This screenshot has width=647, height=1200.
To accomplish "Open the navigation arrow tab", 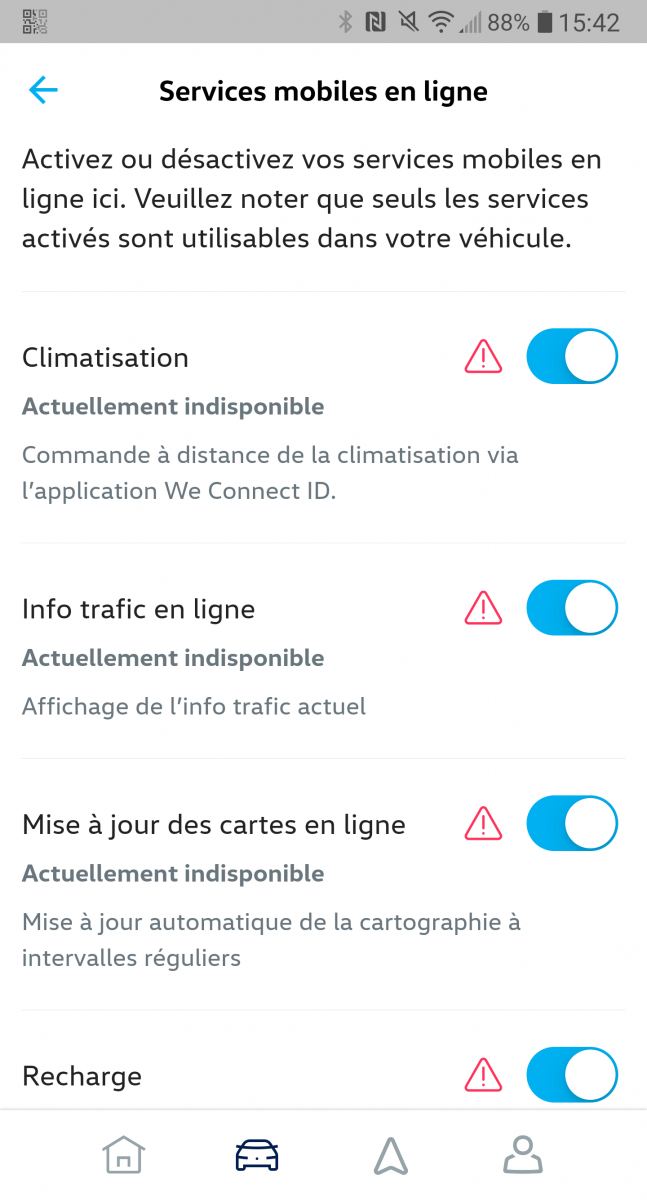I will pyautogui.click(x=390, y=1156).
